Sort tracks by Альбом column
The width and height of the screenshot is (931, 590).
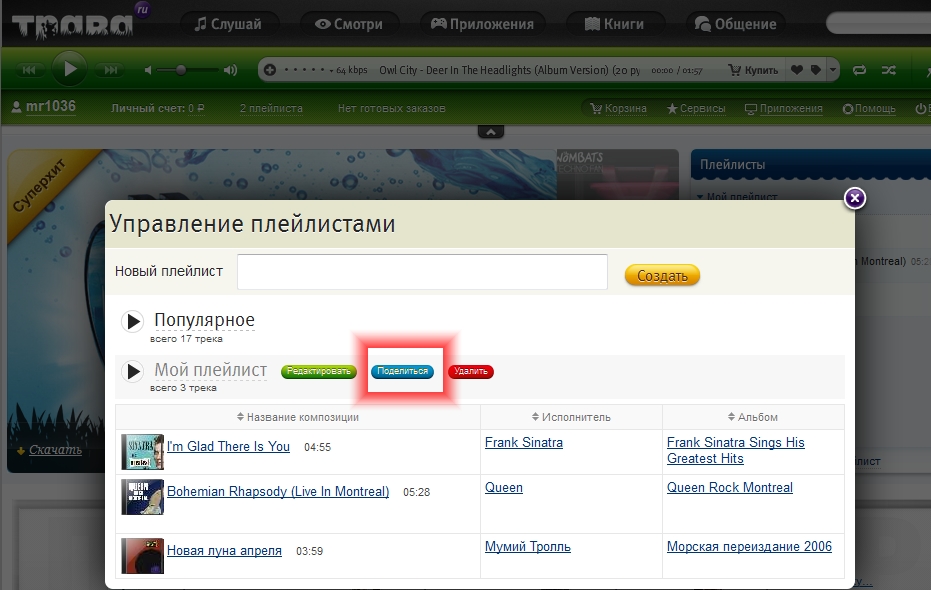pyautogui.click(x=752, y=417)
